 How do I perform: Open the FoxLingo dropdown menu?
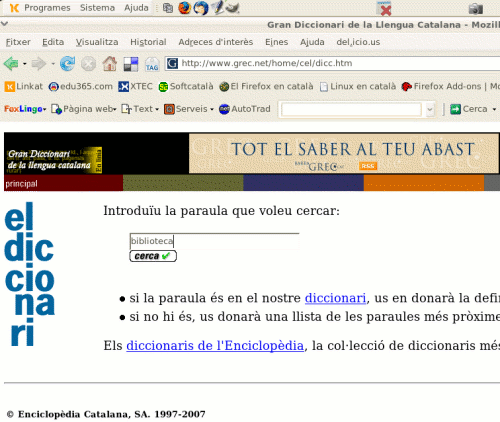point(25,109)
